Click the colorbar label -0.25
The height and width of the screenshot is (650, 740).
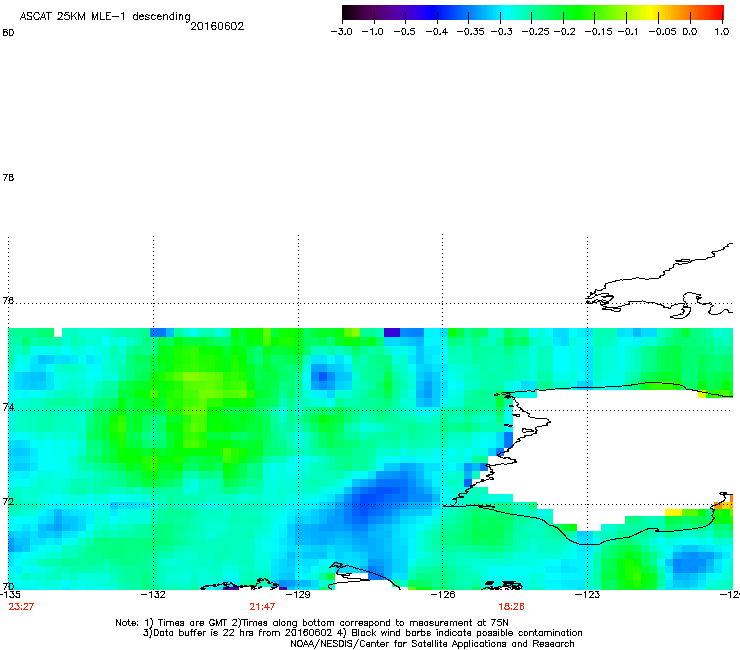coord(536,32)
